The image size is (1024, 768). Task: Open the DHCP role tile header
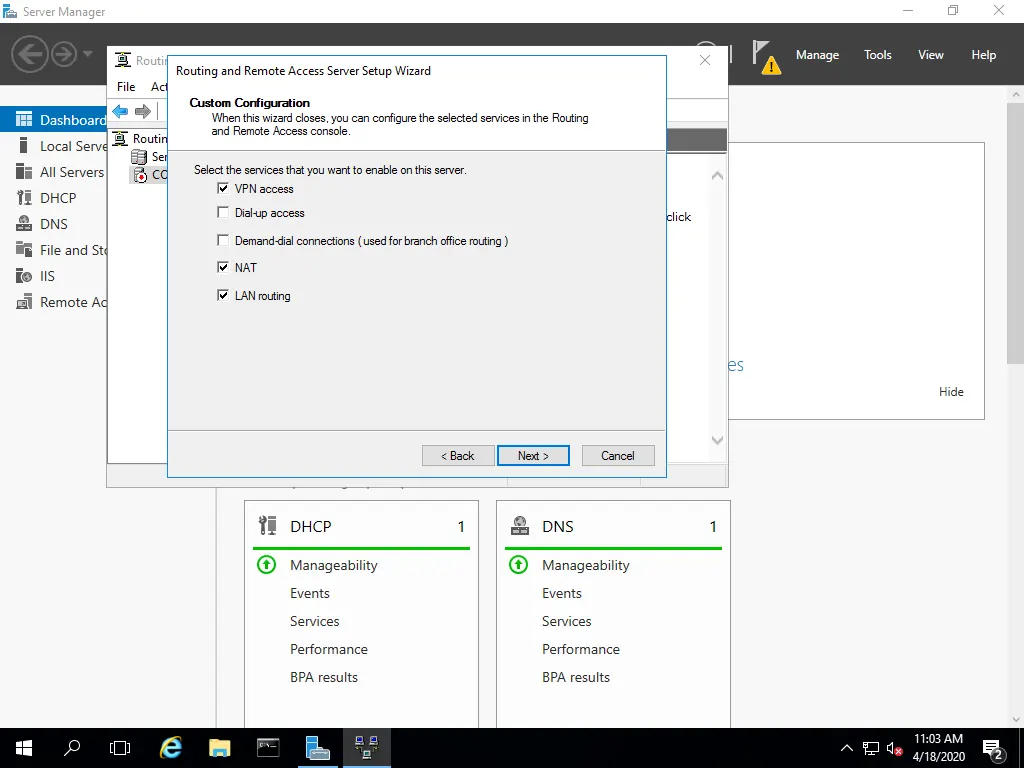361,526
